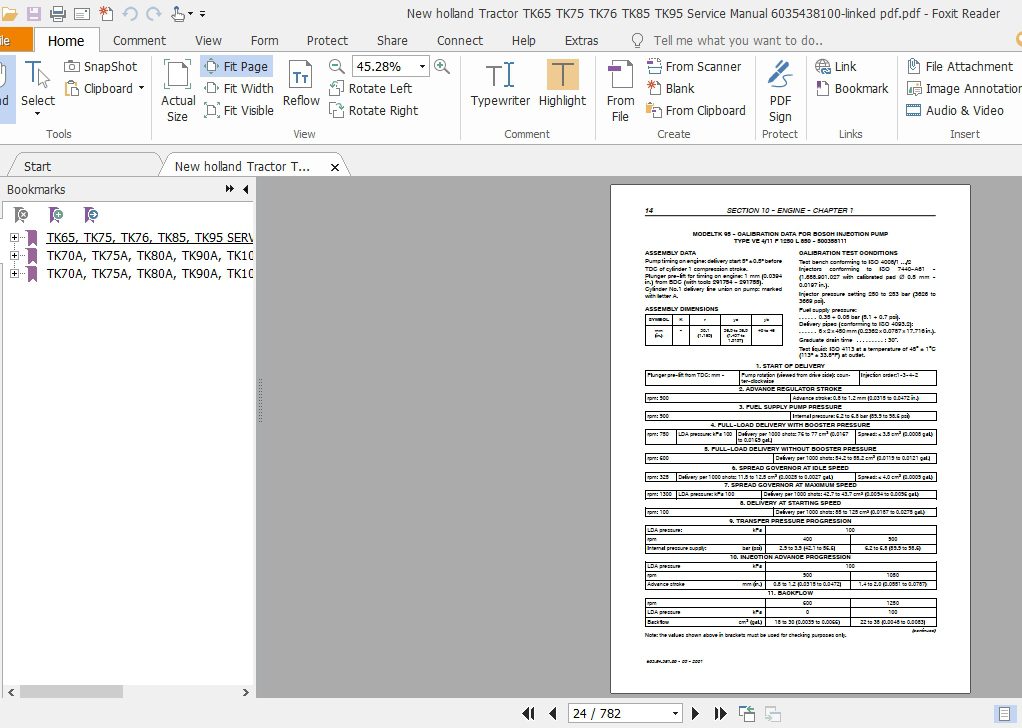This screenshot has height=728, width=1022.
Task: Expand the first TK65, TK75 bookmark
Action: [x=14, y=238]
